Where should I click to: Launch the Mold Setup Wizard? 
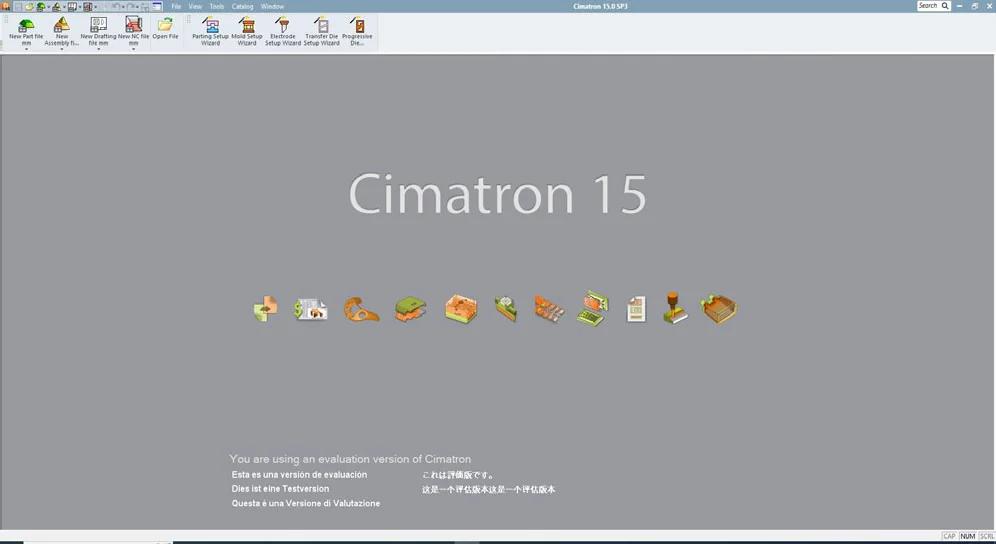pyautogui.click(x=247, y=31)
